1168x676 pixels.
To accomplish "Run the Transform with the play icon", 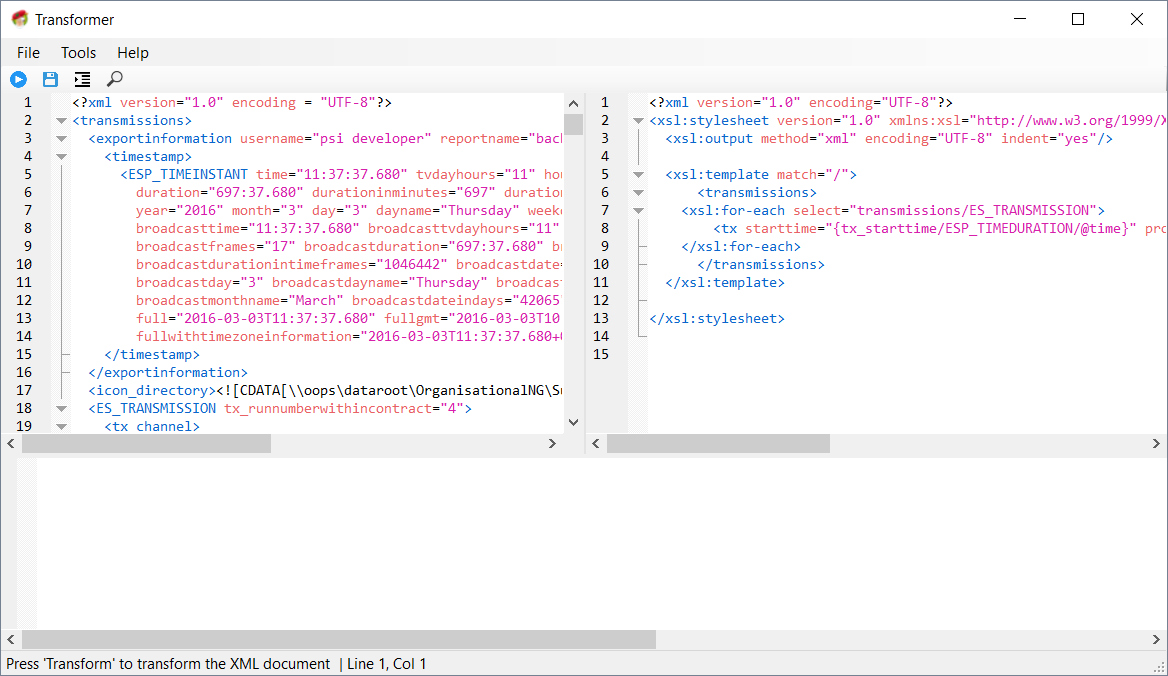I will point(18,79).
